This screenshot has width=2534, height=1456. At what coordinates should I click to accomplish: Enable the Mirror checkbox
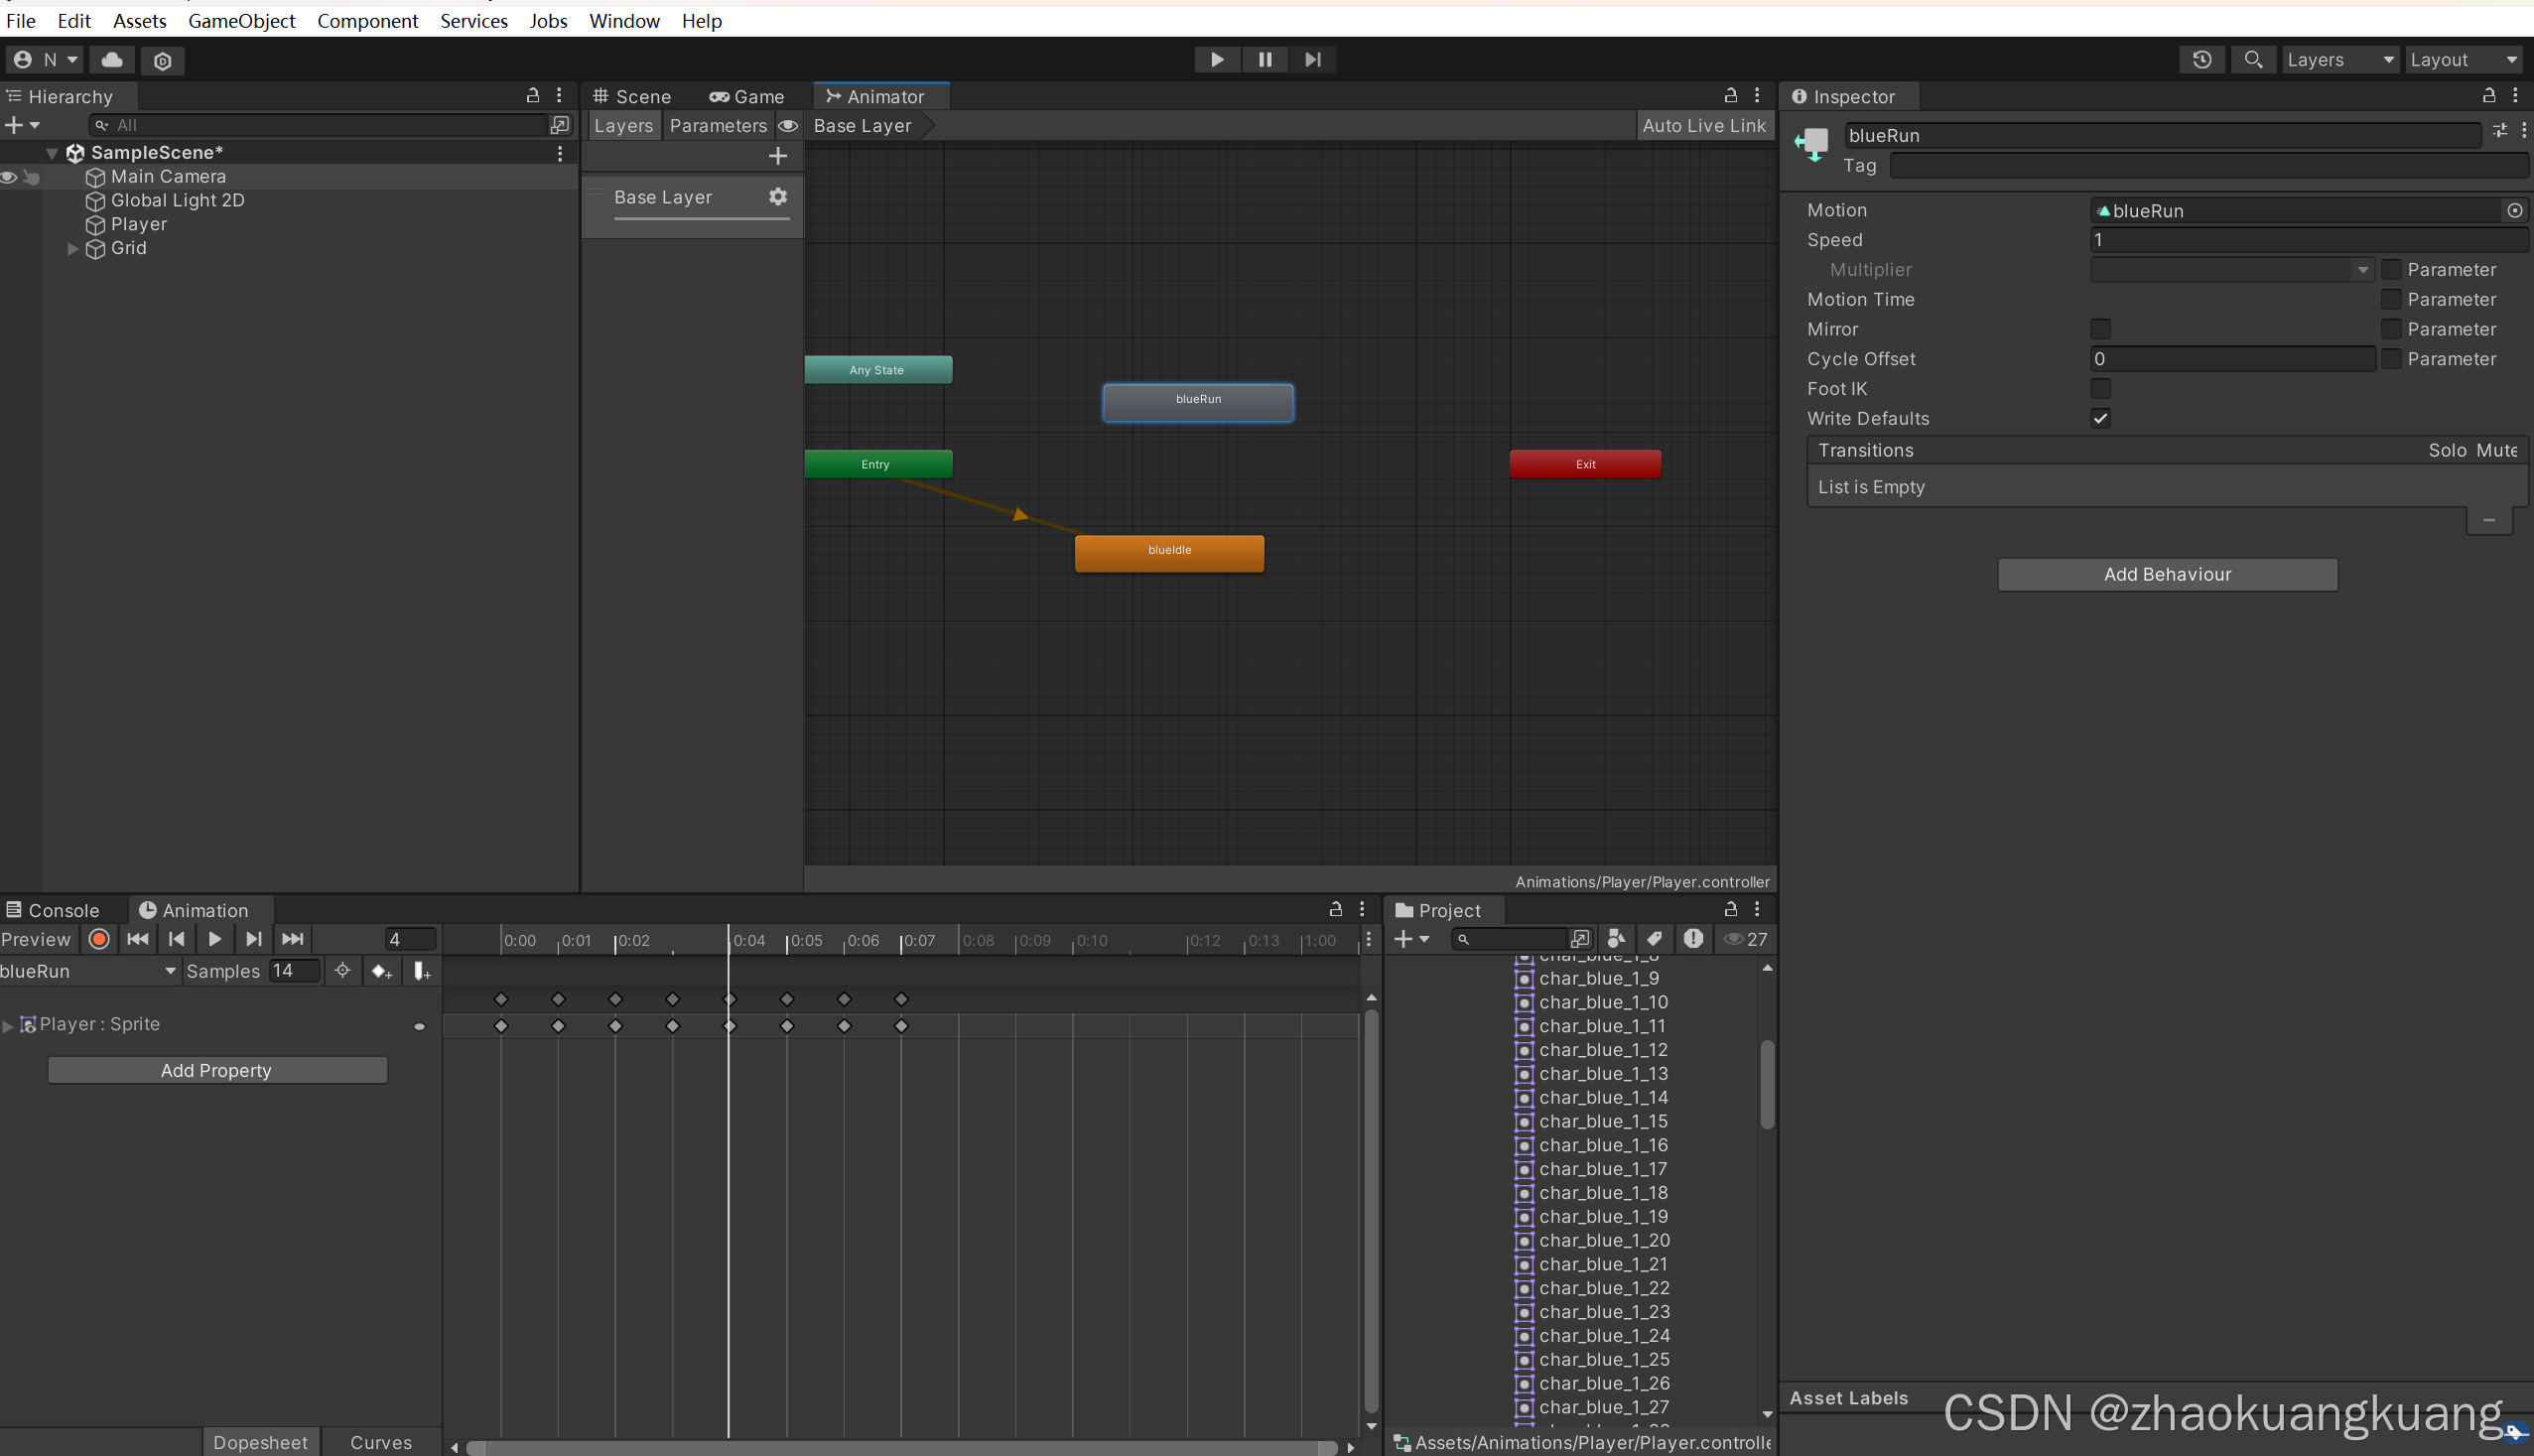tap(2100, 329)
